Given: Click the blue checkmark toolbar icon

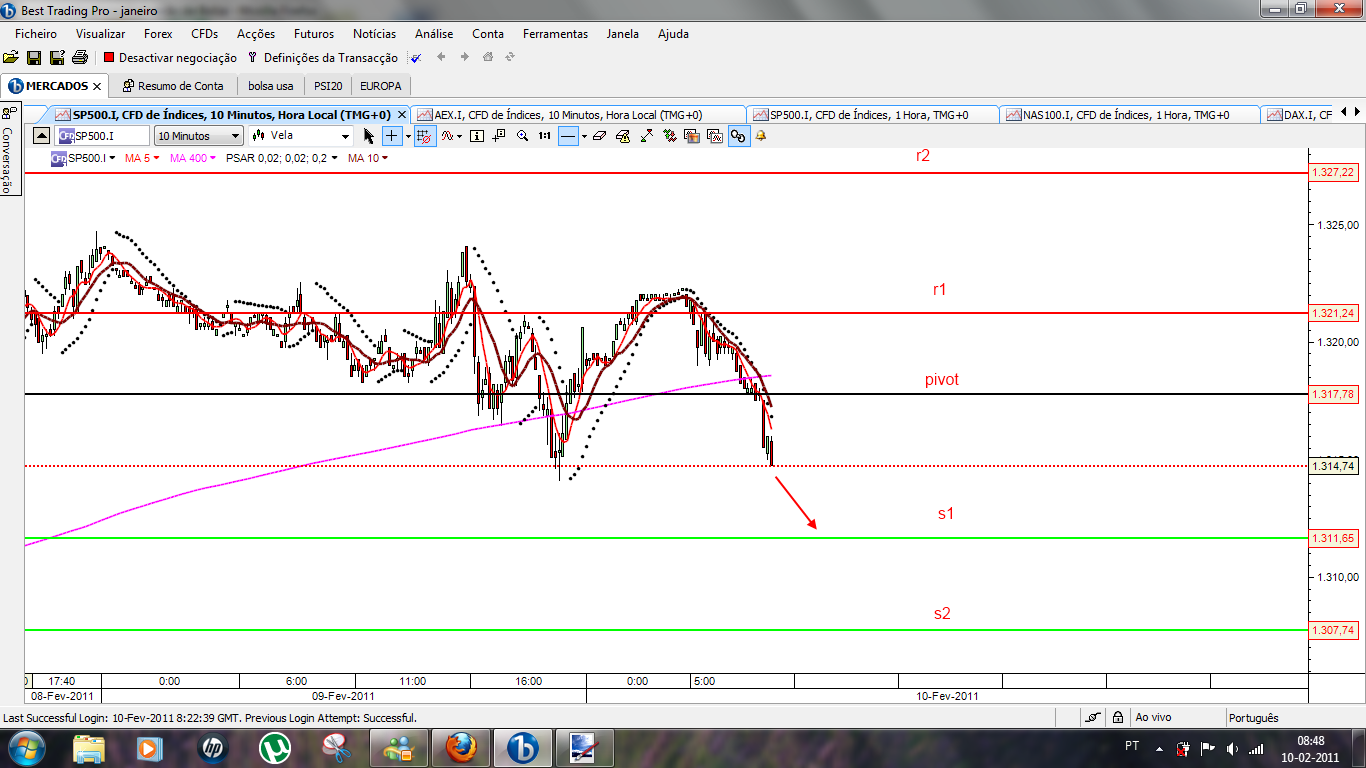Looking at the screenshot, I should tap(416, 58).
